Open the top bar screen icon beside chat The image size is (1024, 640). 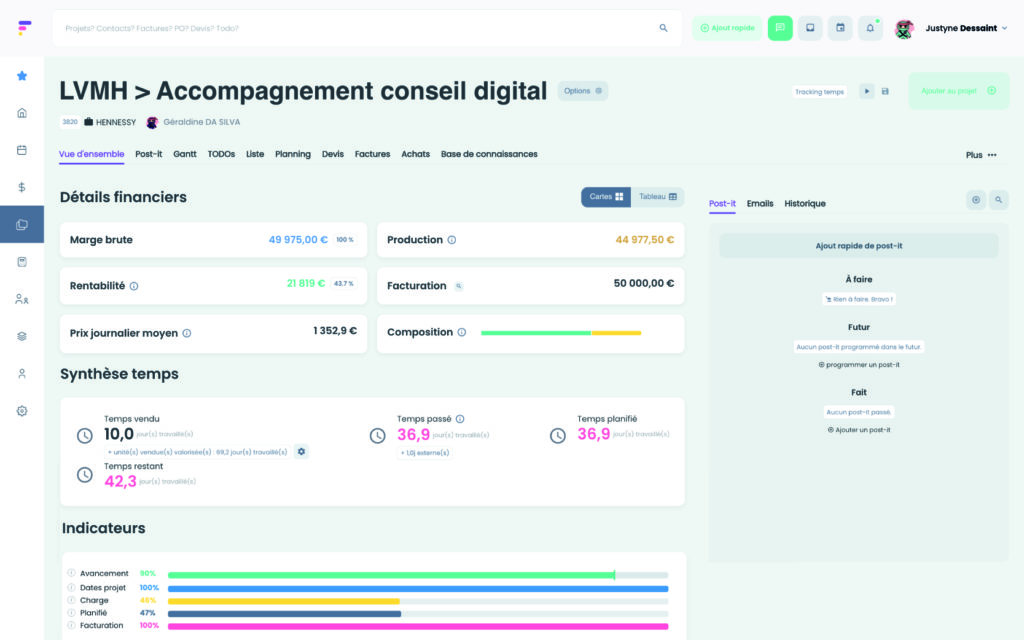[810, 28]
